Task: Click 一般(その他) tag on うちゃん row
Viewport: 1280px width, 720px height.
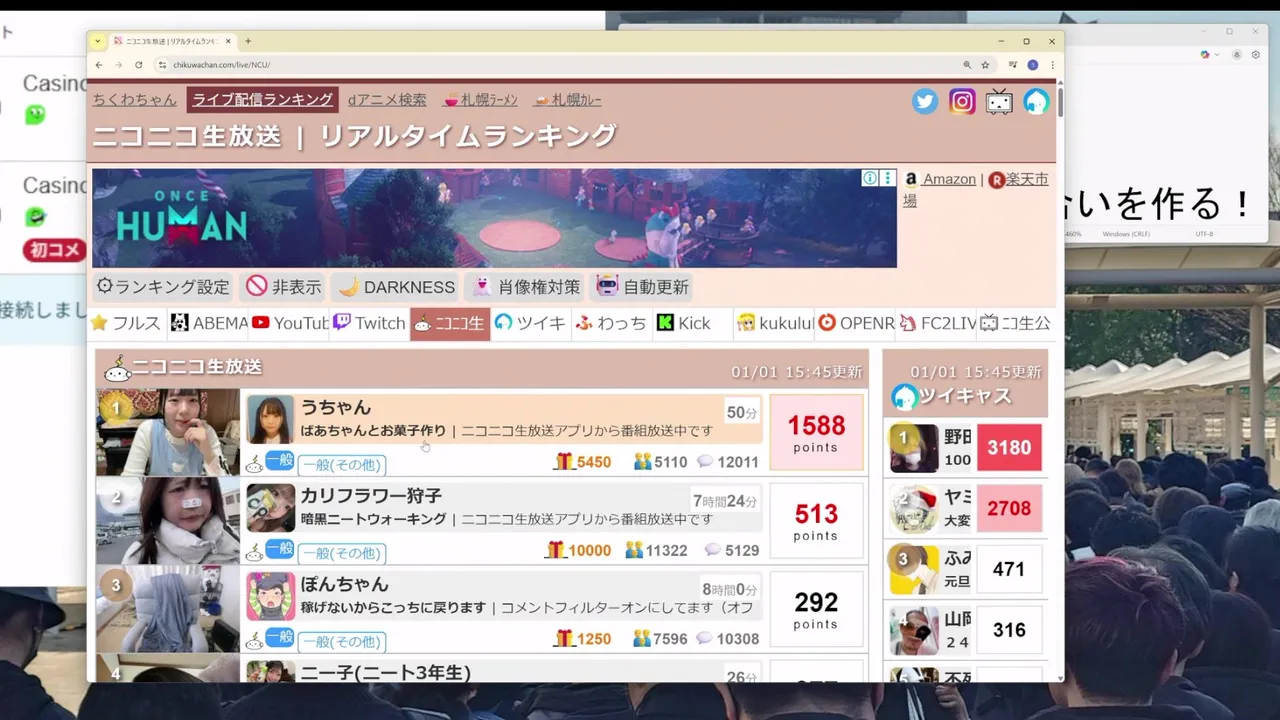Action: coord(342,465)
